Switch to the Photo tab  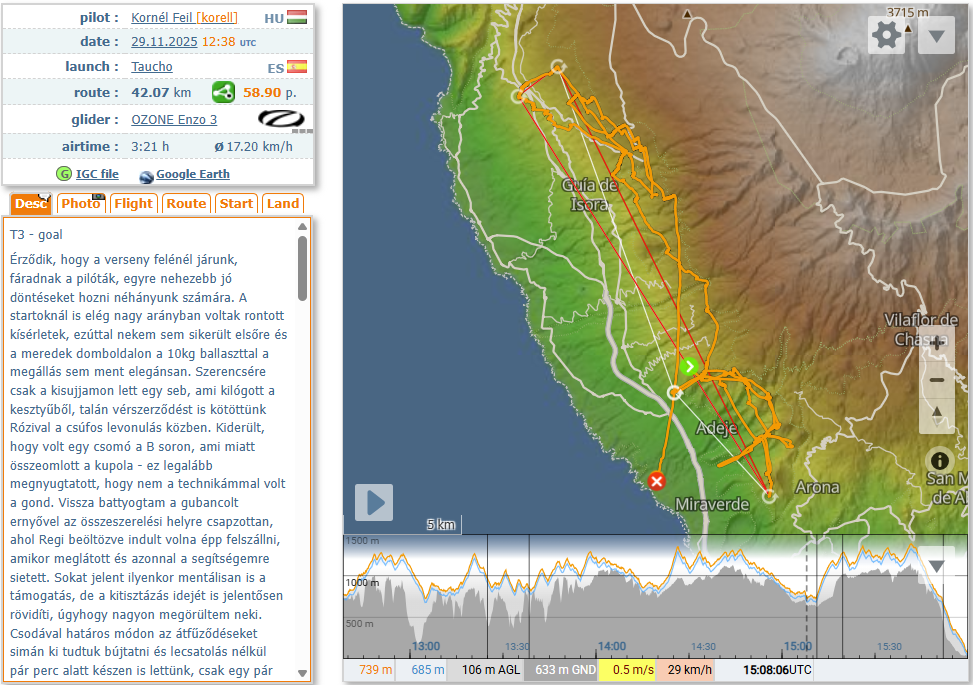tap(80, 203)
